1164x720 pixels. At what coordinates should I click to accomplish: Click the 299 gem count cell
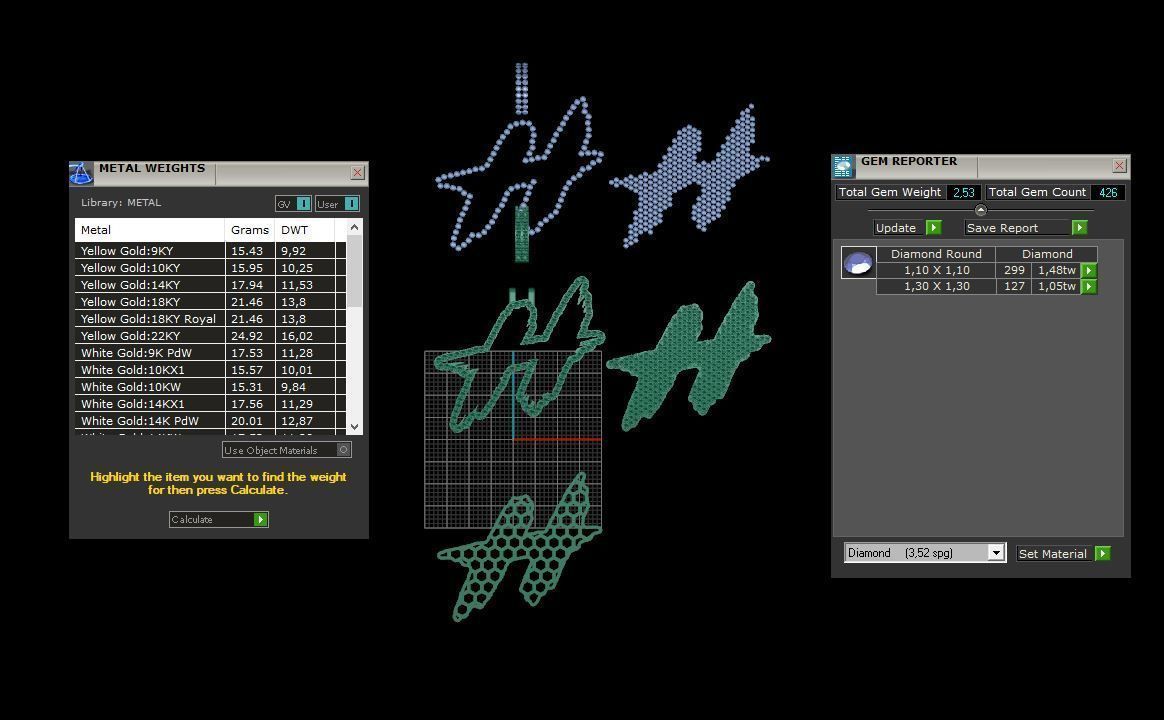pos(1014,271)
